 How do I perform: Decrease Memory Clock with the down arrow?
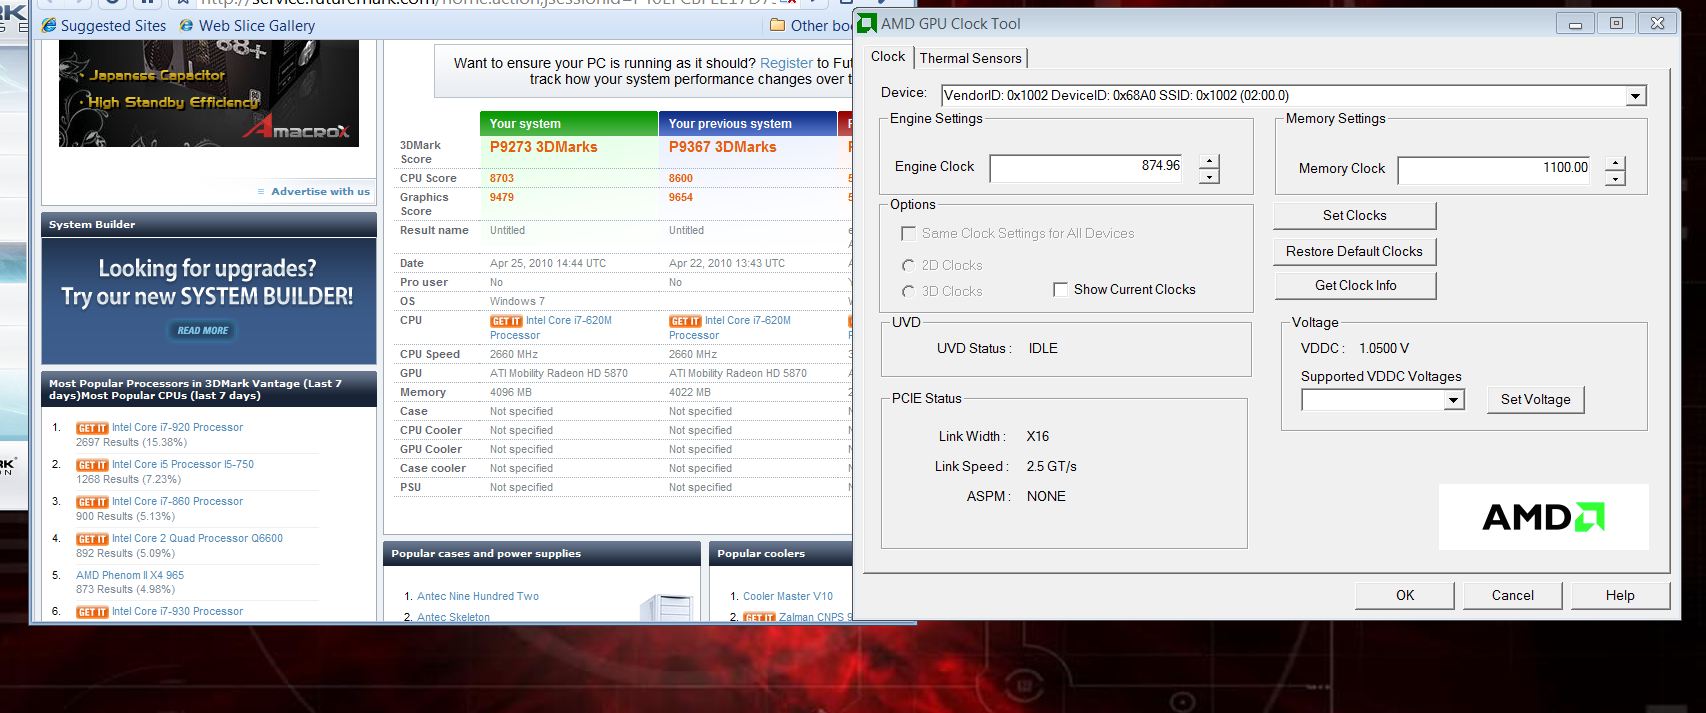pyautogui.click(x=1615, y=179)
